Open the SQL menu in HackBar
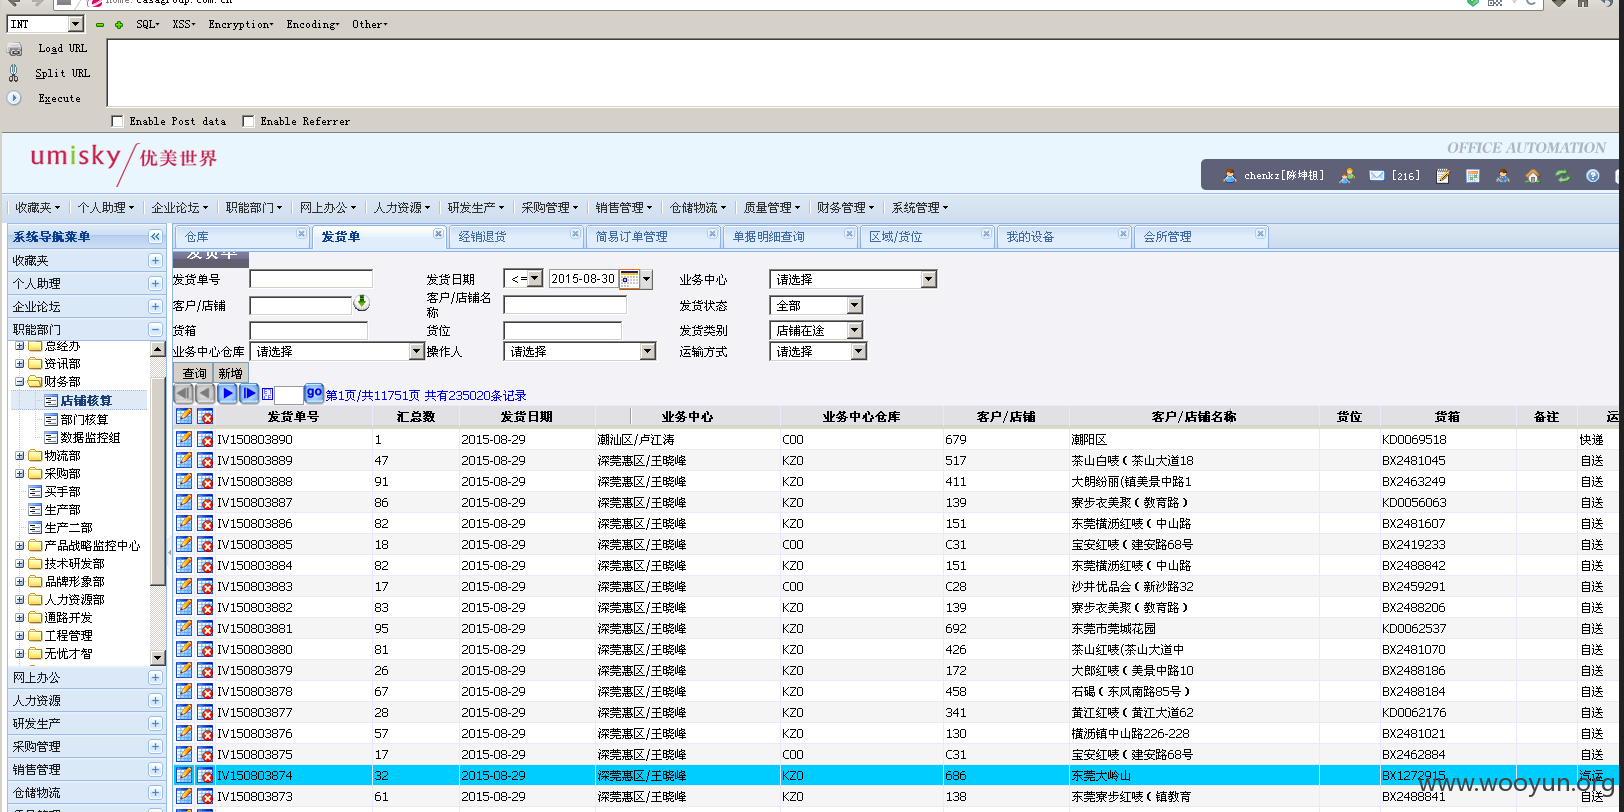 (x=148, y=24)
